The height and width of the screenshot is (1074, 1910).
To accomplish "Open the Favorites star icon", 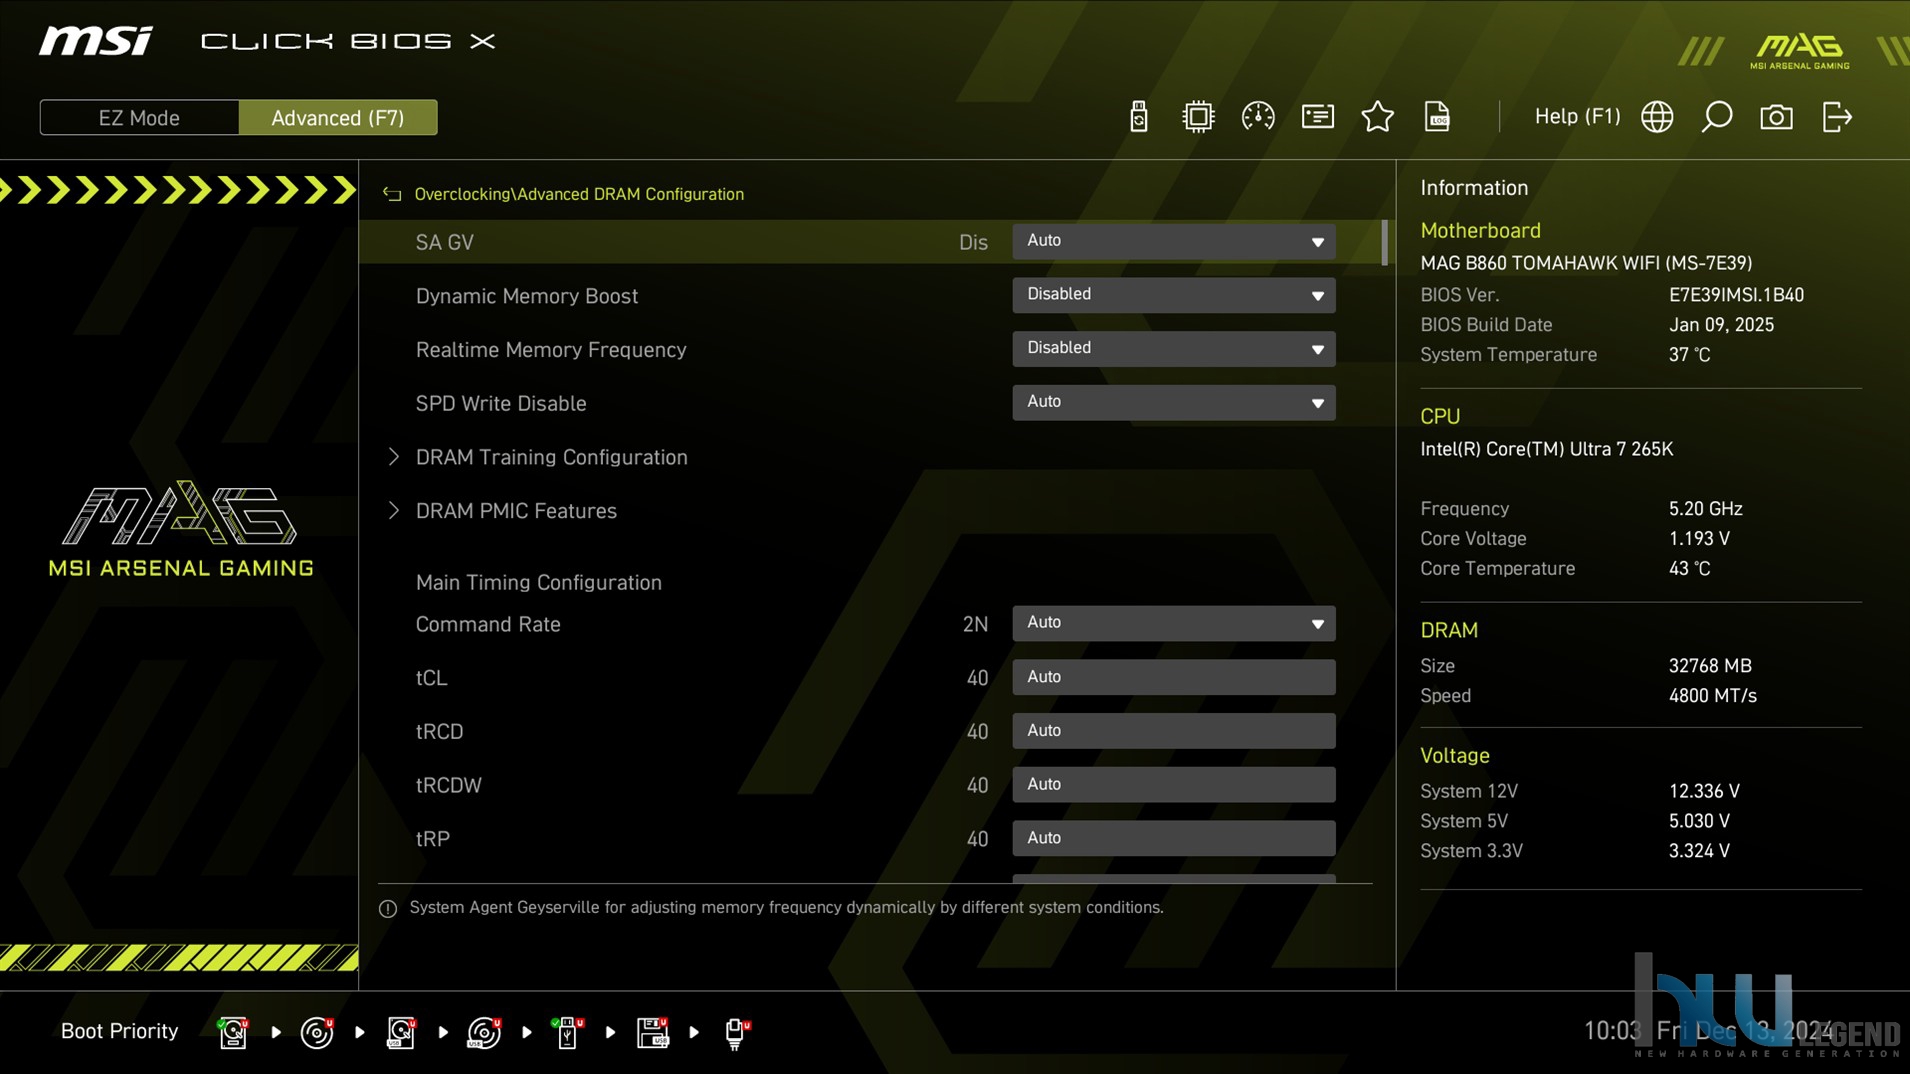I will (1377, 117).
